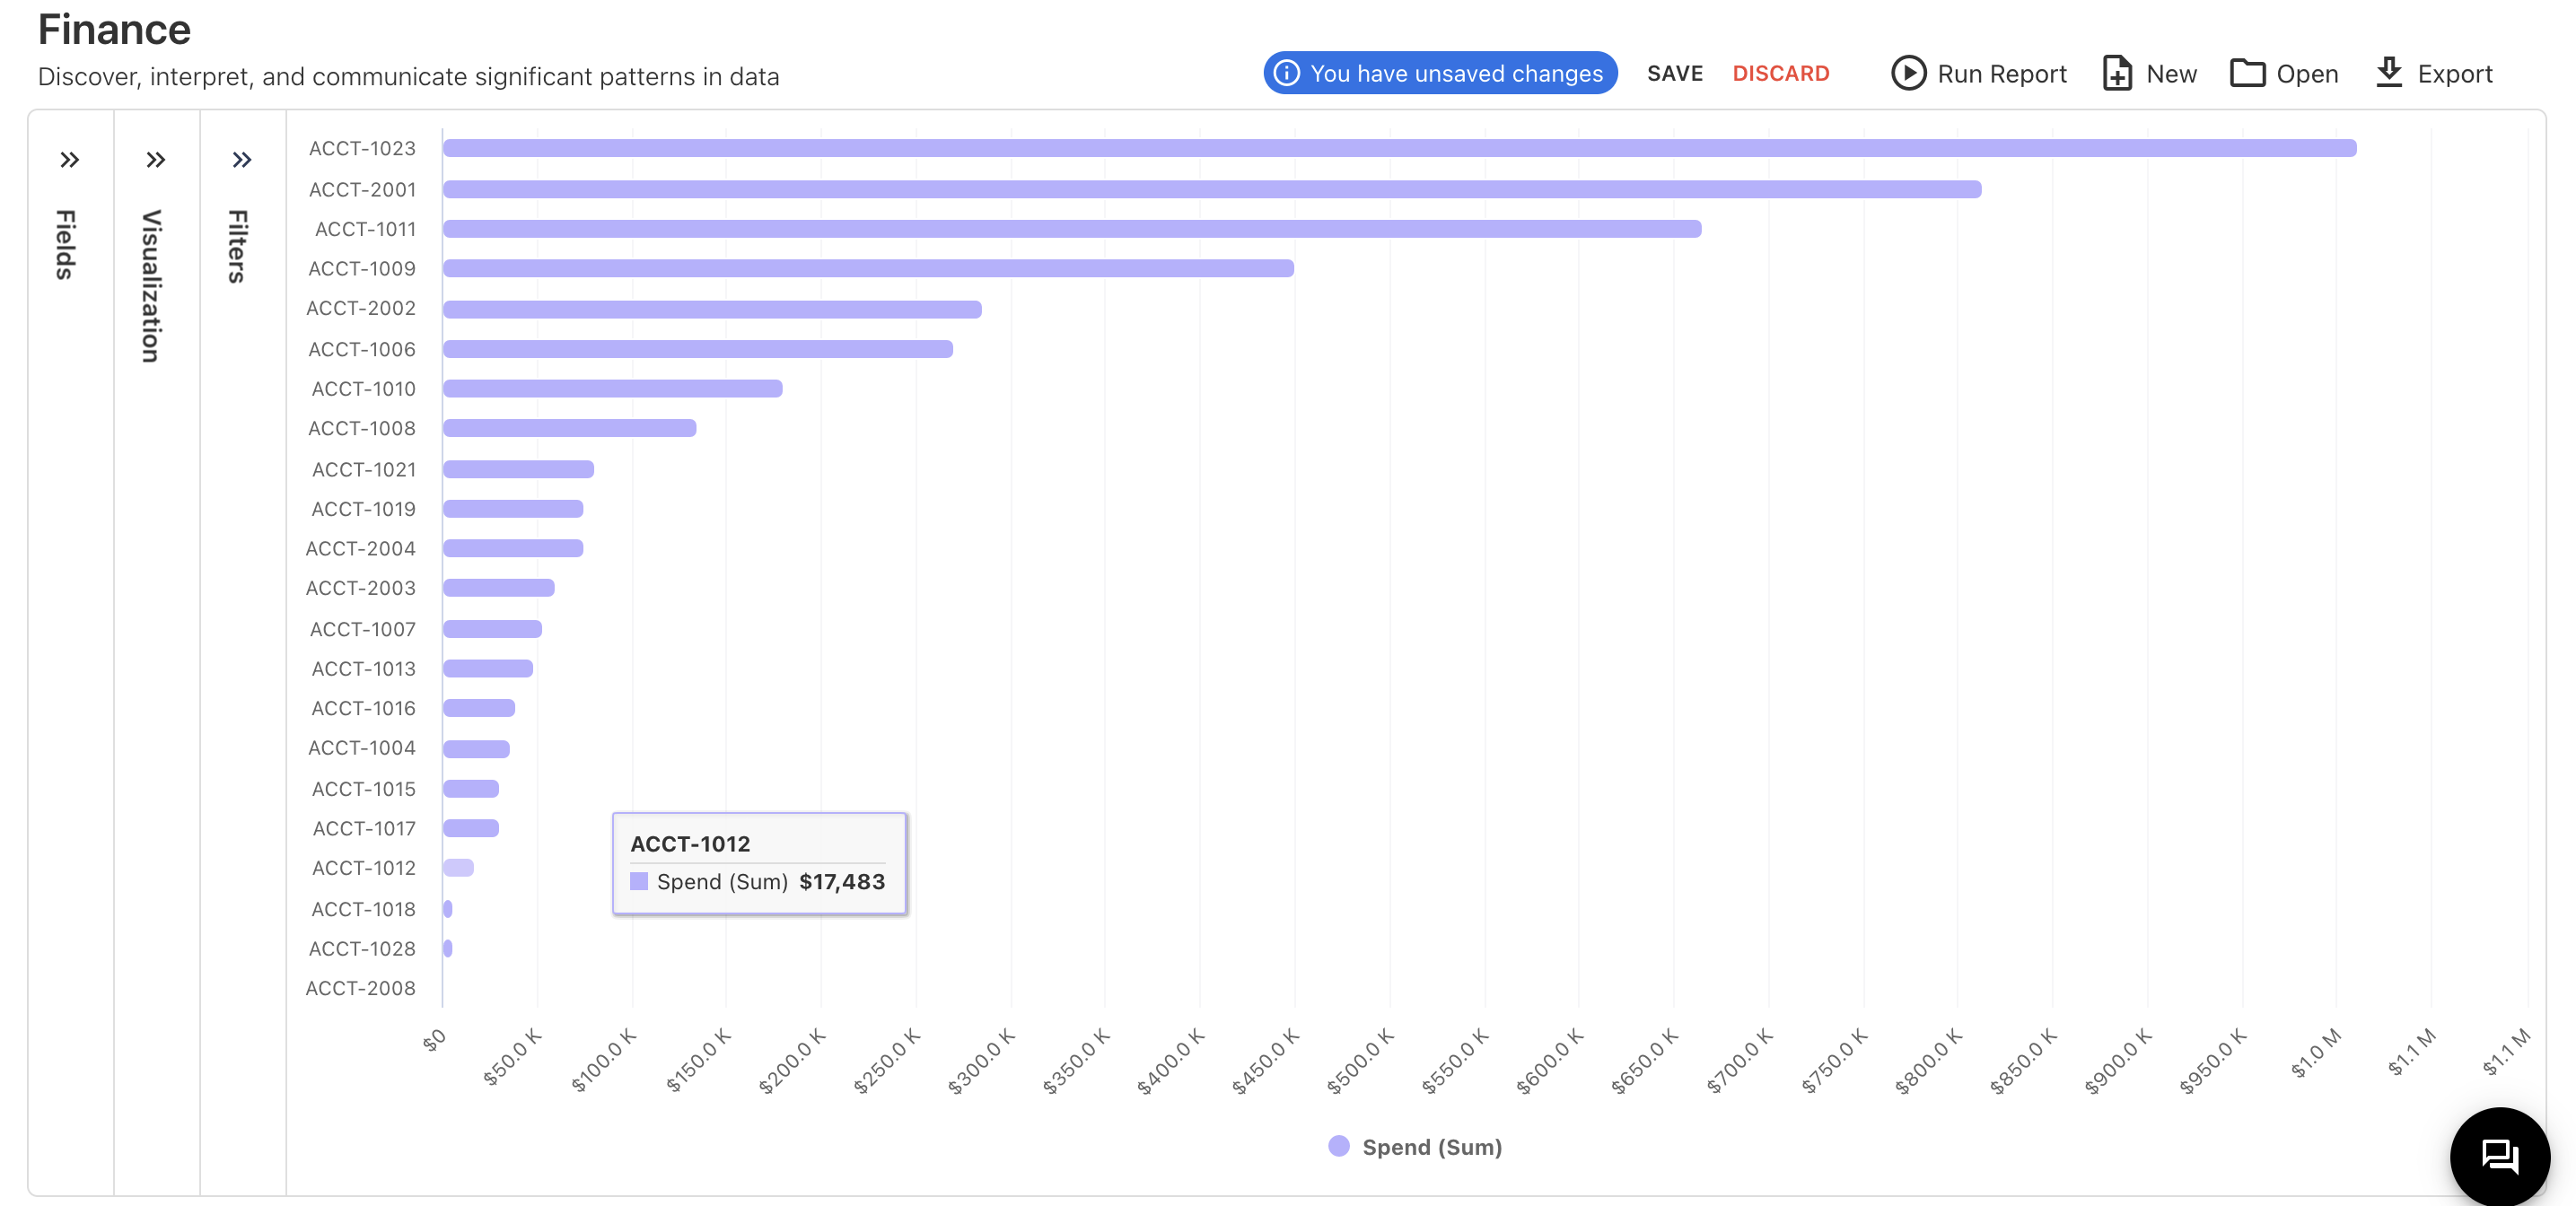Click the highlighted ACCT-1012 bar
This screenshot has width=2576, height=1206.
[x=458, y=868]
